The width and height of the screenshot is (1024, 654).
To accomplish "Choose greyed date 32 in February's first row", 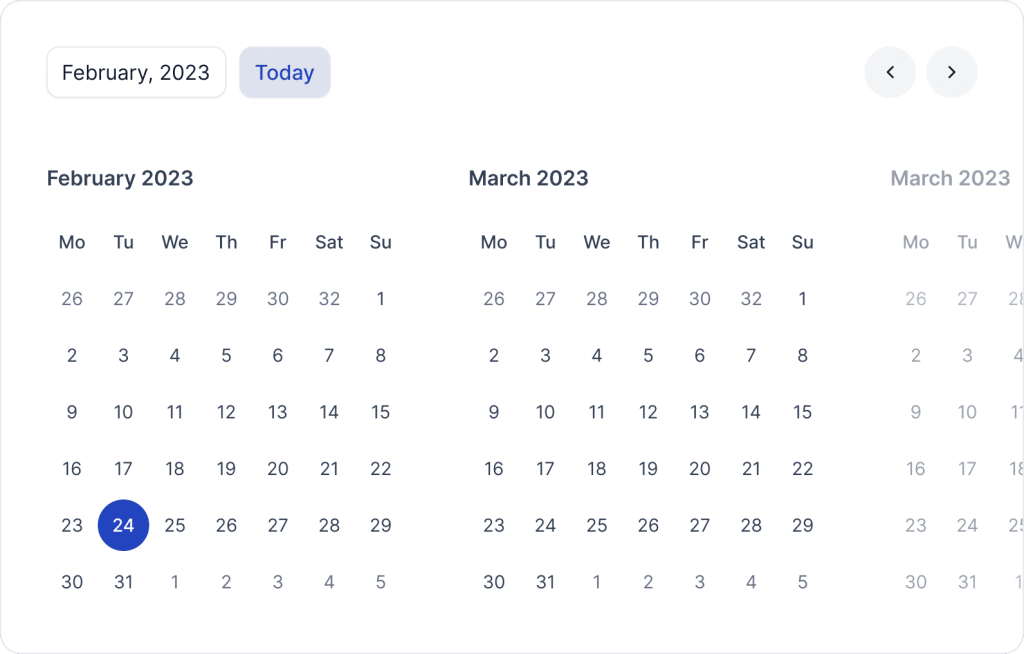I will point(329,299).
